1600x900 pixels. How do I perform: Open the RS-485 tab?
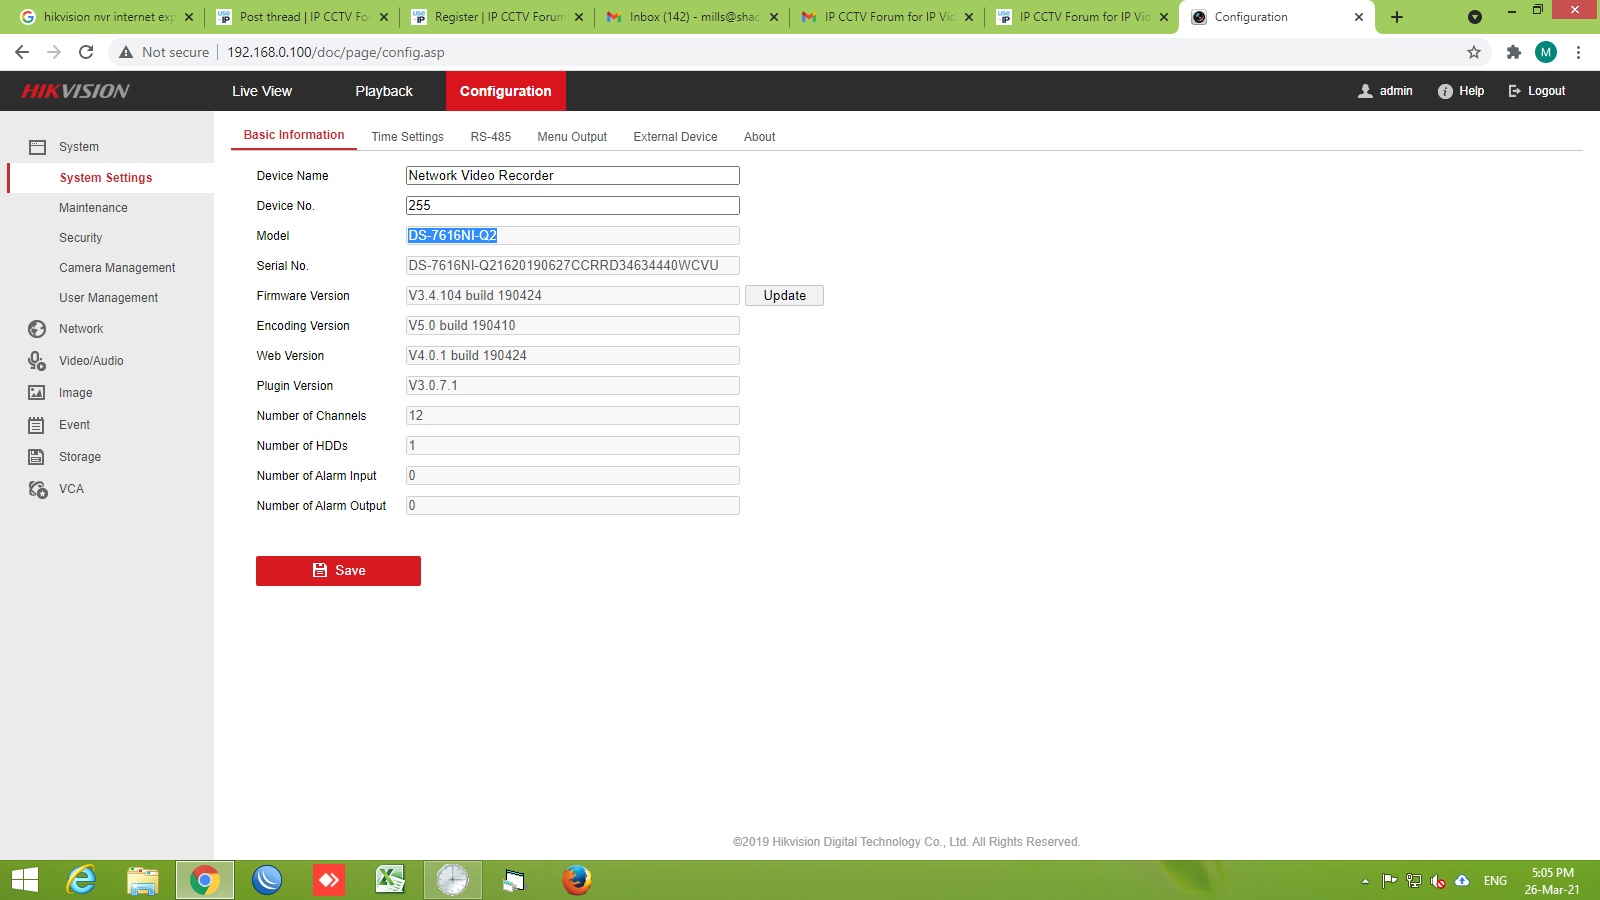point(490,137)
